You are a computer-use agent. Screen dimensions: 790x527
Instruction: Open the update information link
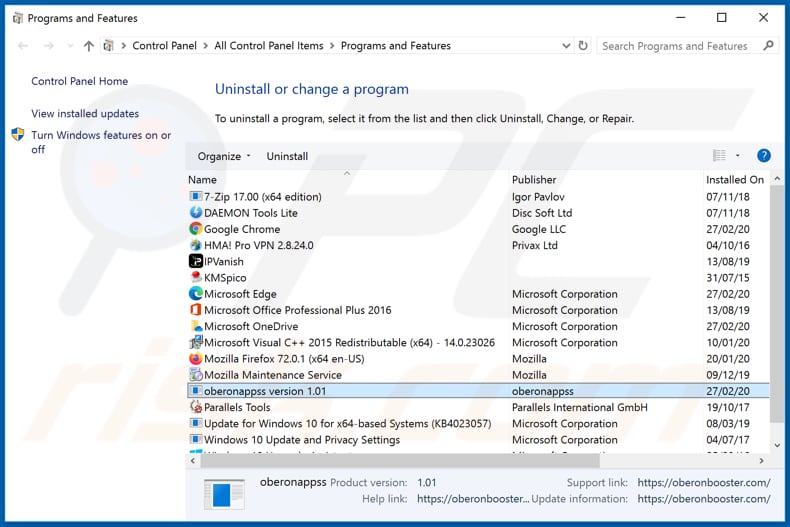tap(704, 499)
